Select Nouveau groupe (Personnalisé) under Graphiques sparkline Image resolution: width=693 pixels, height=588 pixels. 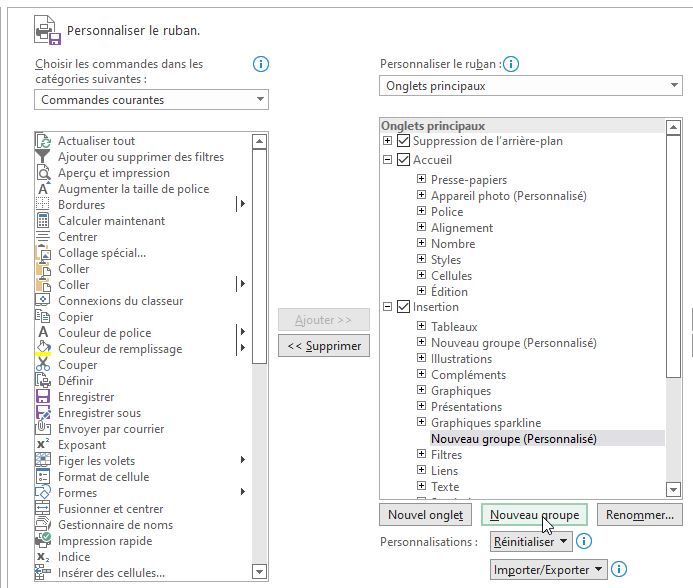click(514, 439)
